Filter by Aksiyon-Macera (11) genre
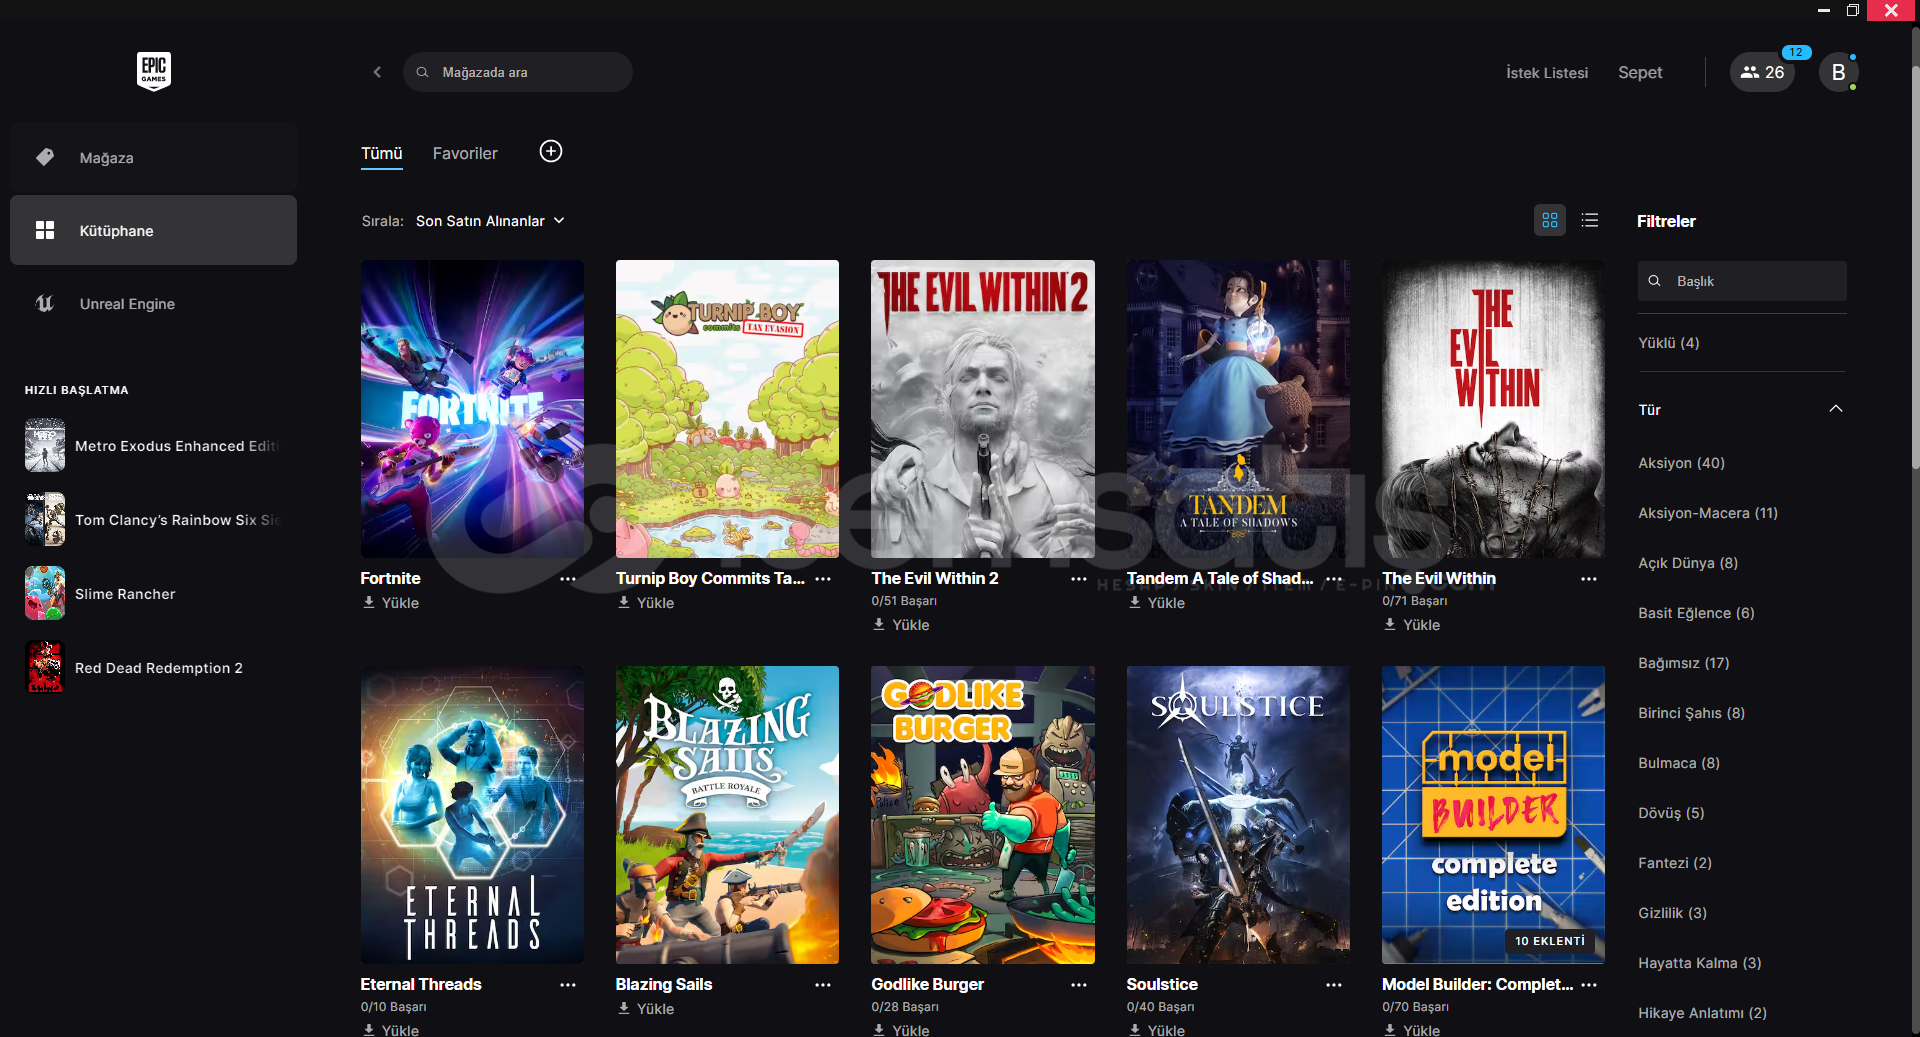The height and width of the screenshot is (1037, 1920). tap(1708, 513)
